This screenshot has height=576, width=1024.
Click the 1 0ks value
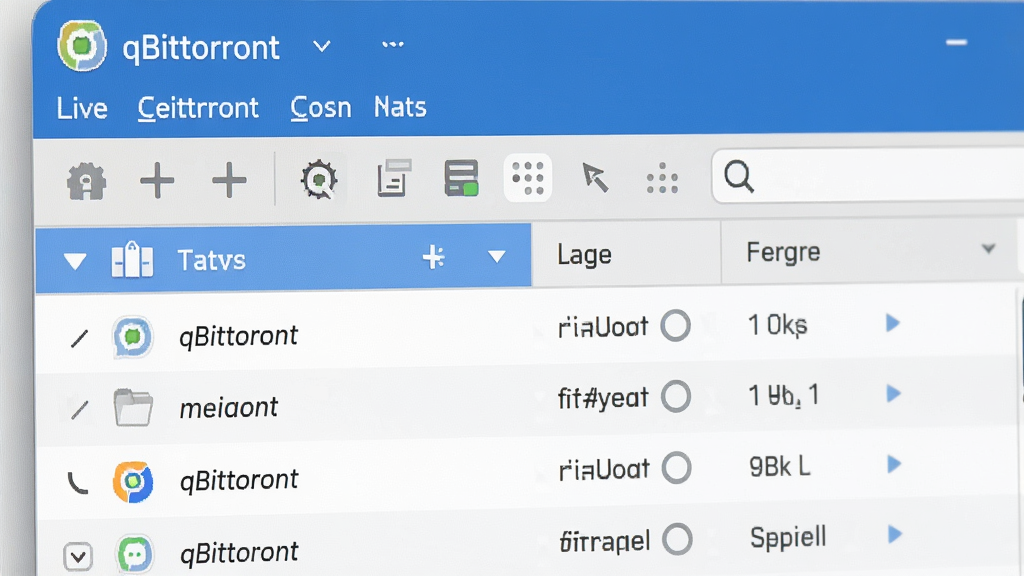[x=777, y=325]
